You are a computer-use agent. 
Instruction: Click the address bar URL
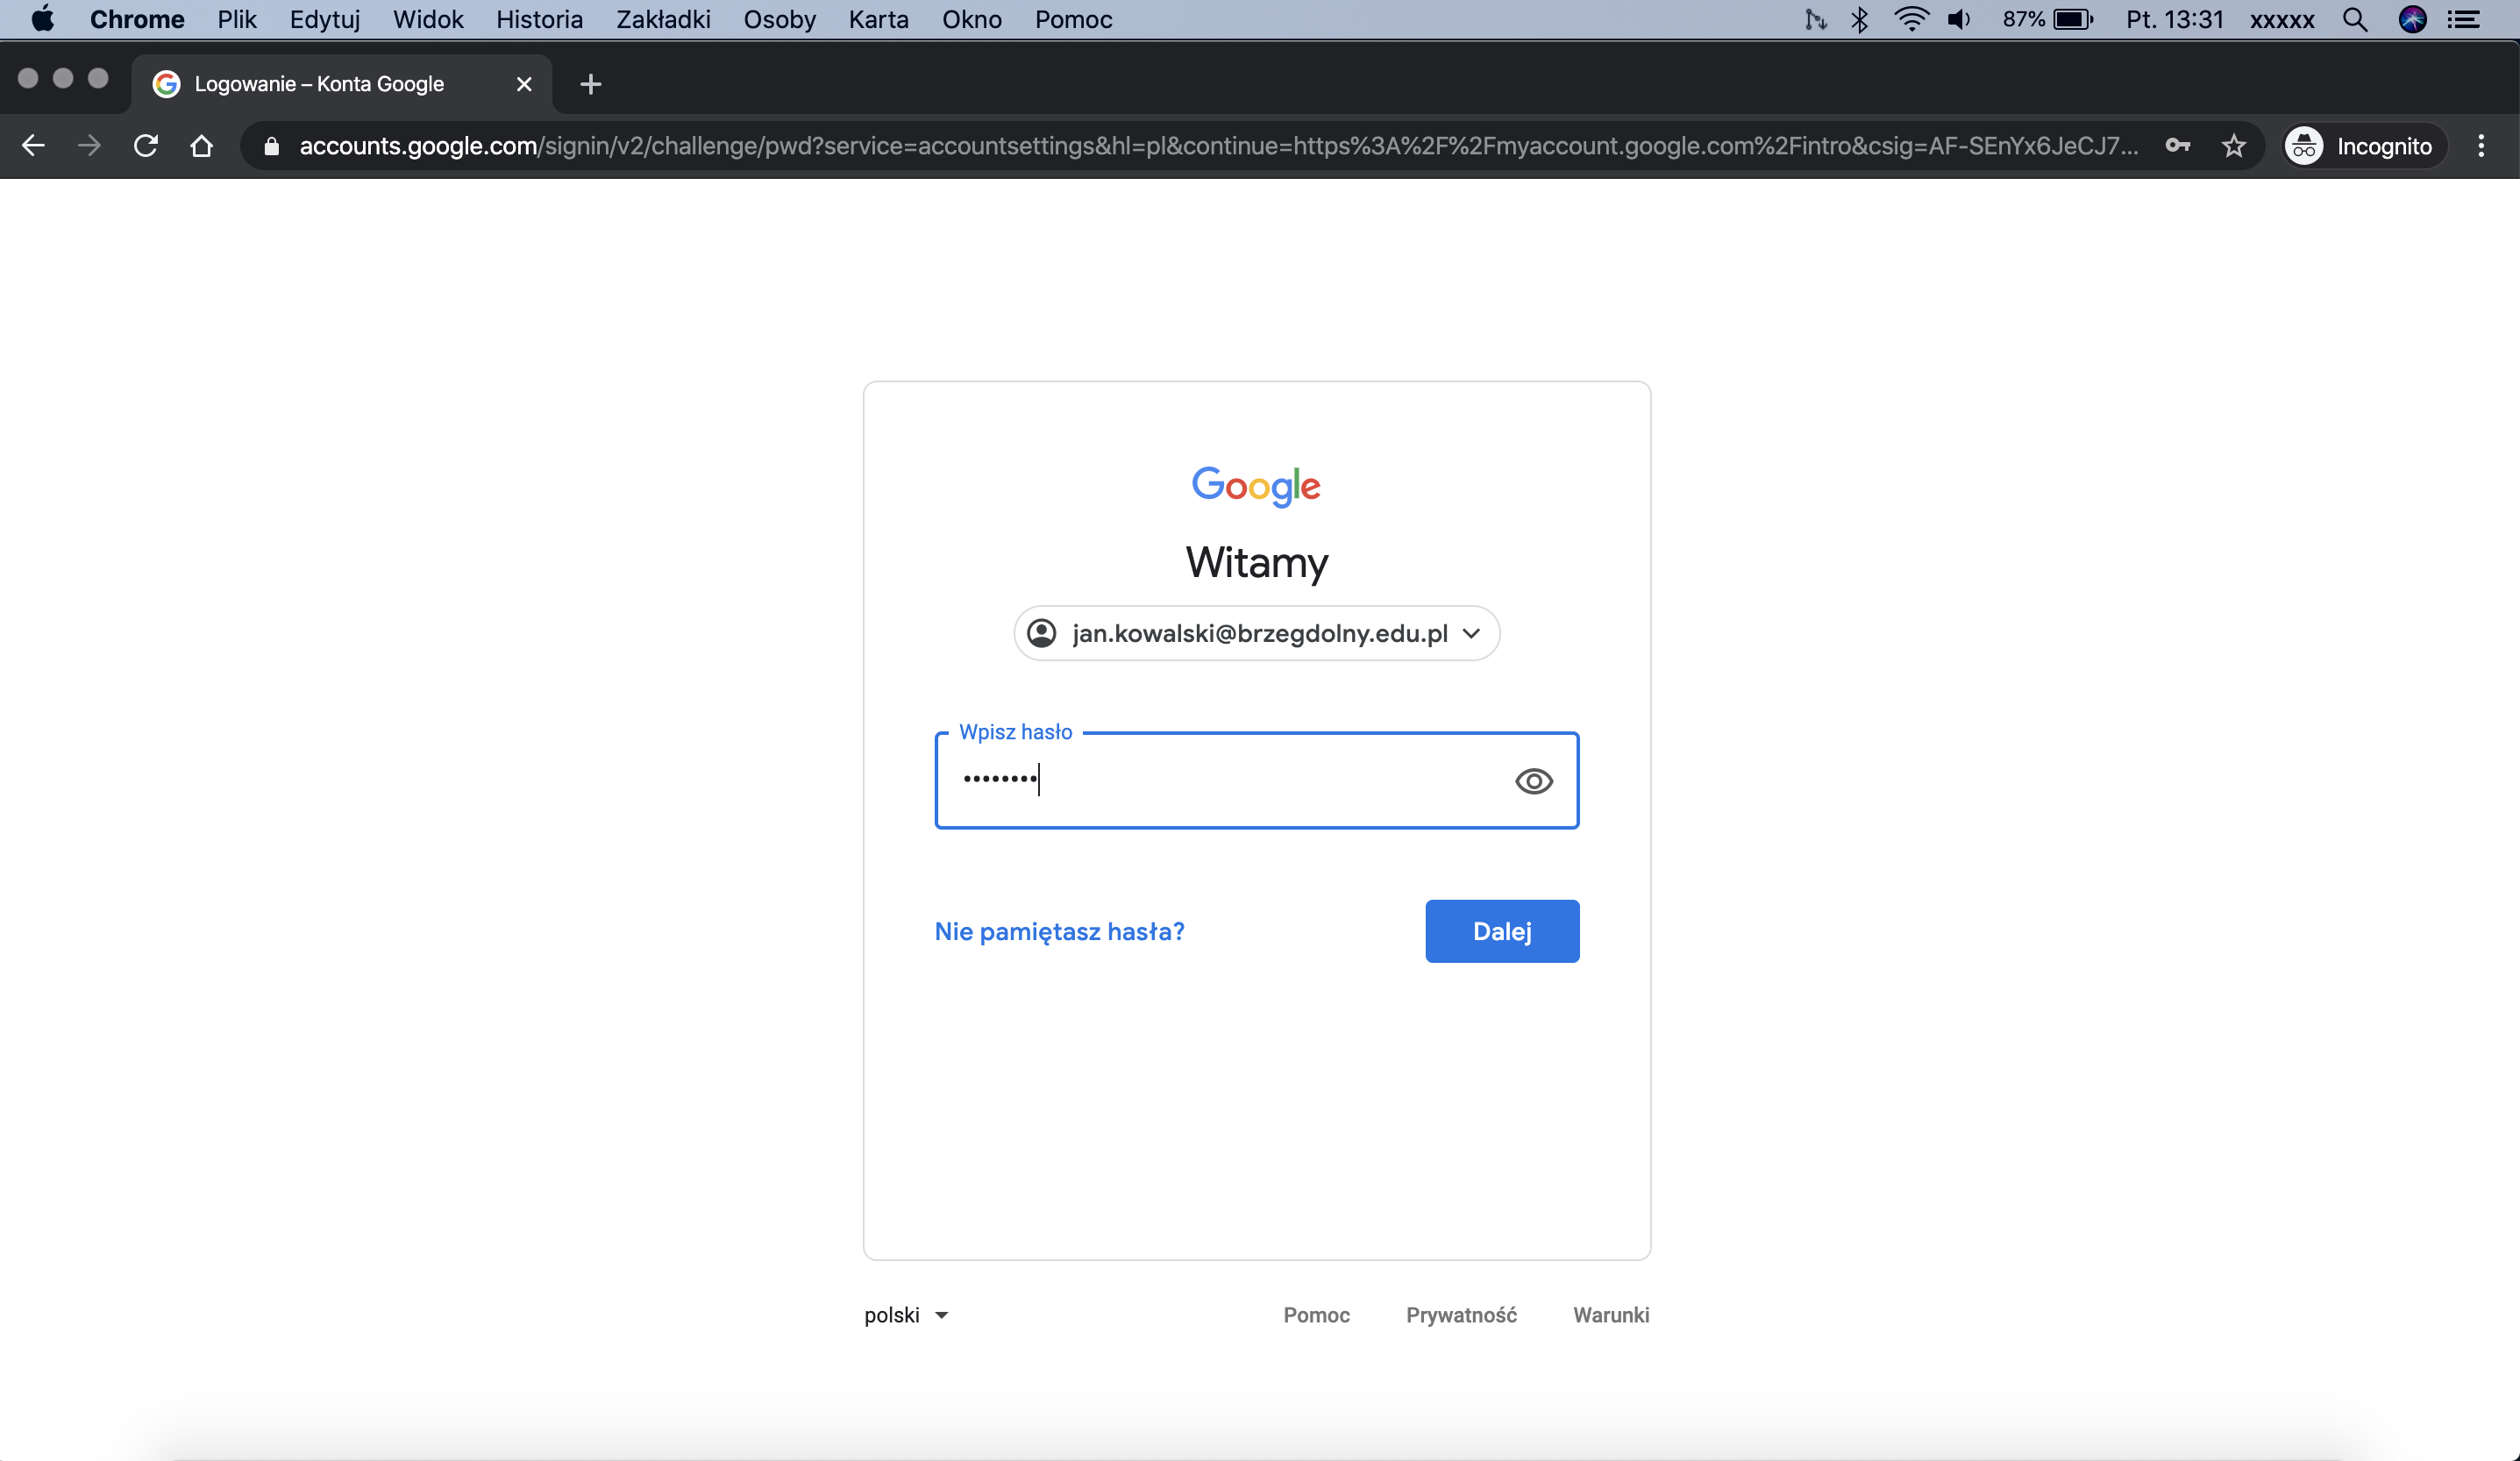(1218, 146)
